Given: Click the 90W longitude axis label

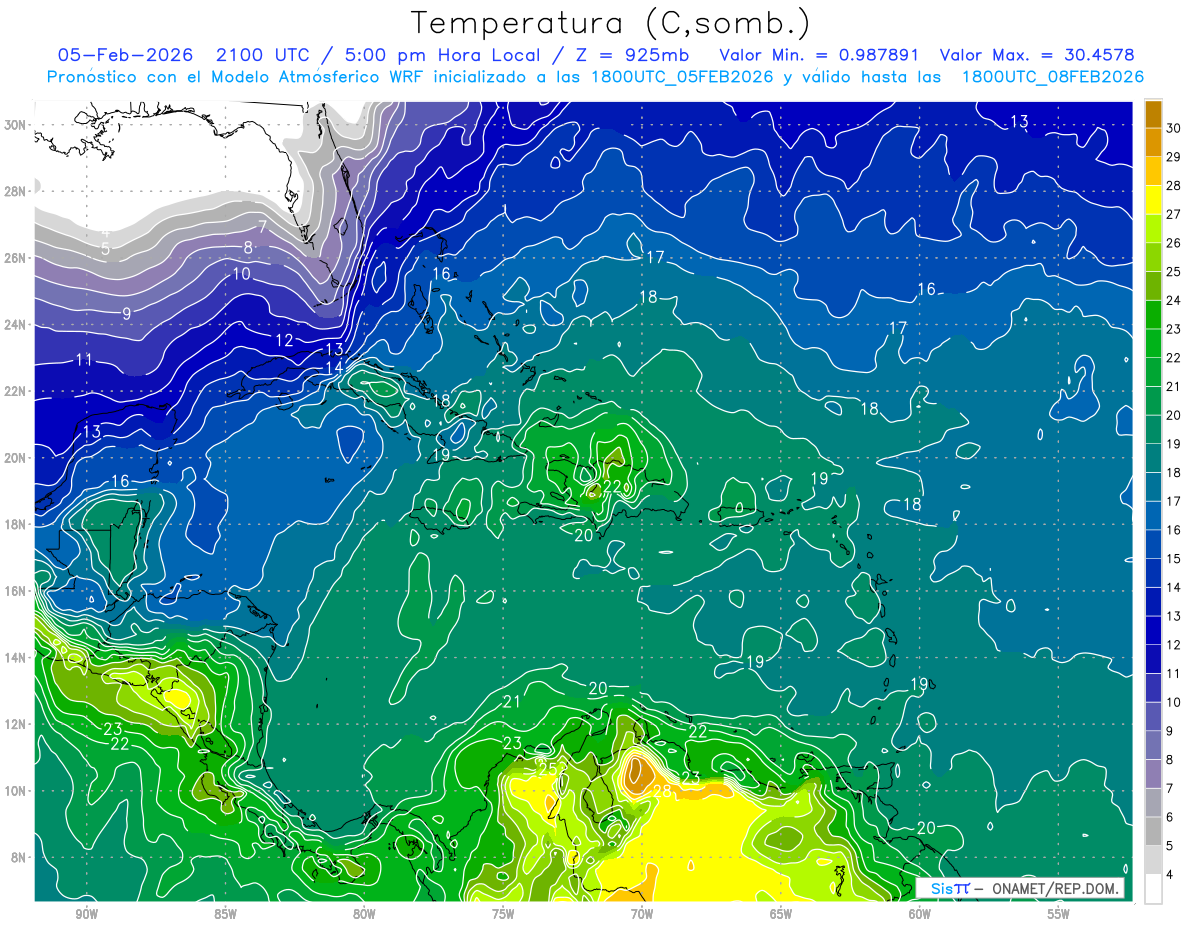Looking at the screenshot, I should point(86,914).
